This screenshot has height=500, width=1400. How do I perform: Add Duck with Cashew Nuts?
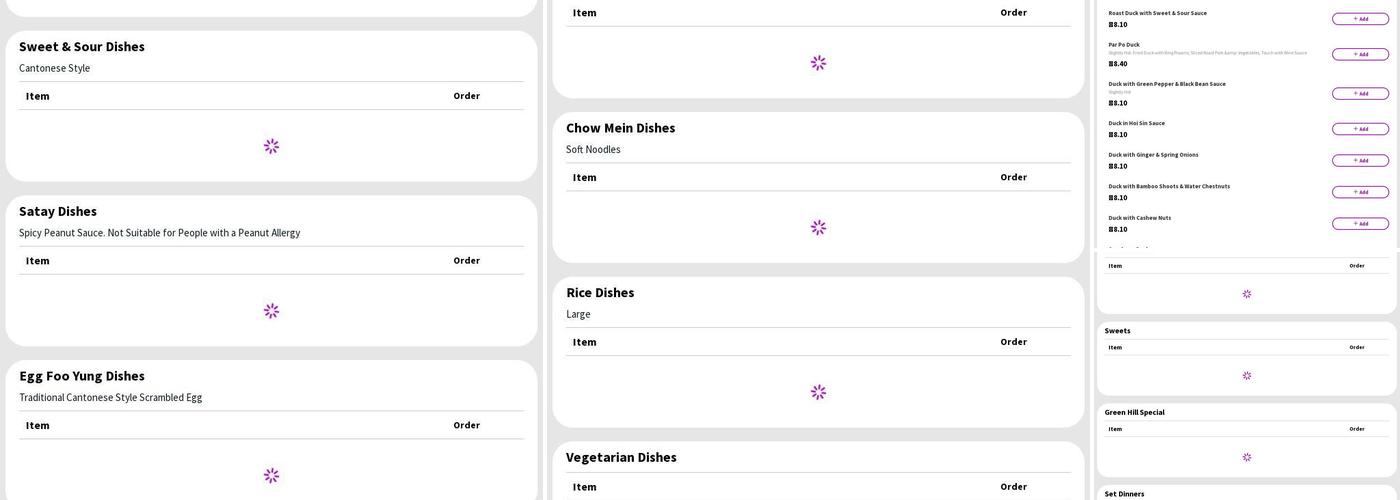click(1360, 224)
